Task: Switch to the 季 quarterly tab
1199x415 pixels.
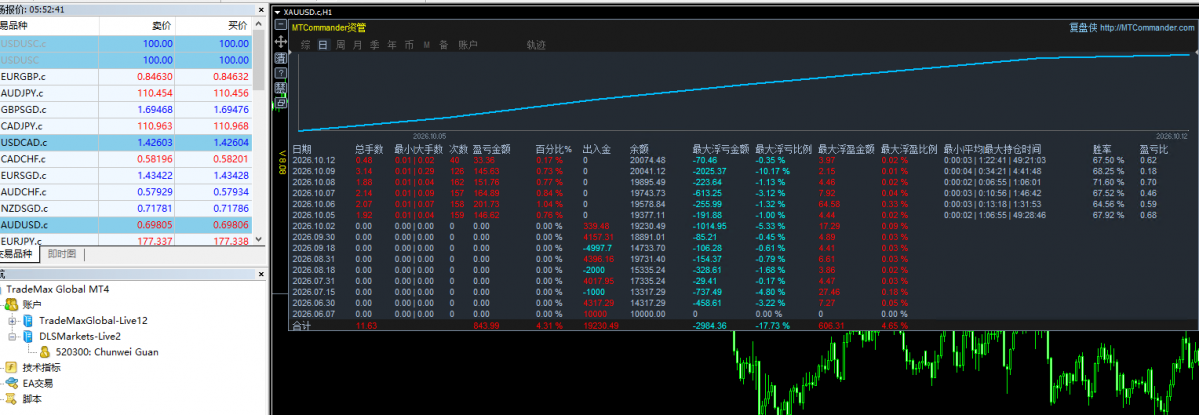Action: tap(375, 45)
